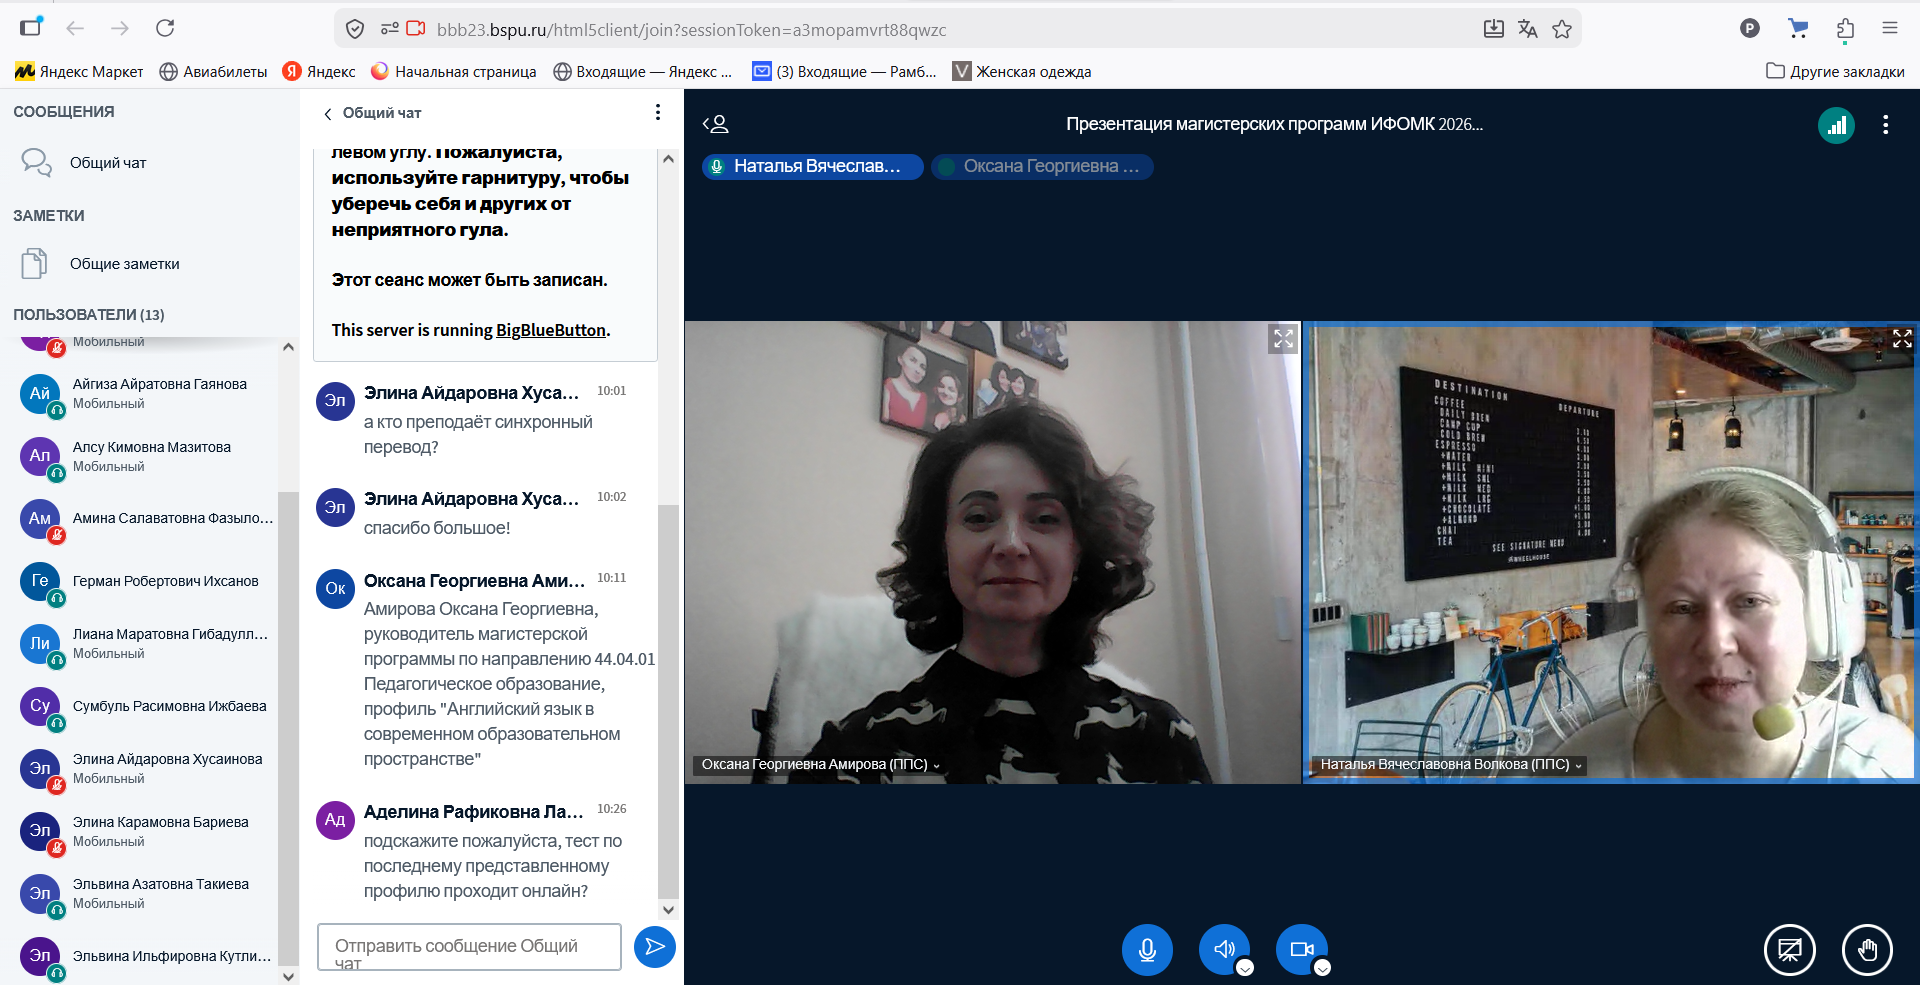This screenshot has width=1920, height=985.
Task: Toggle the microphone mute button
Action: 1147,949
